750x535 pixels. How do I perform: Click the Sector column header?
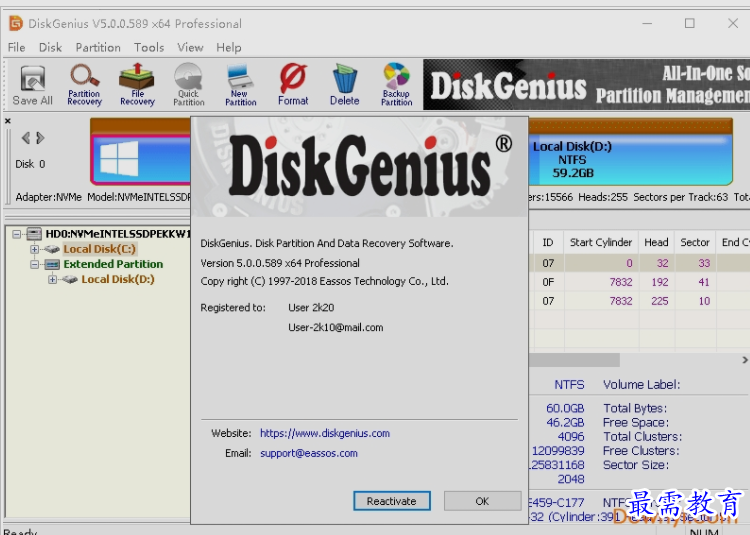point(695,242)
